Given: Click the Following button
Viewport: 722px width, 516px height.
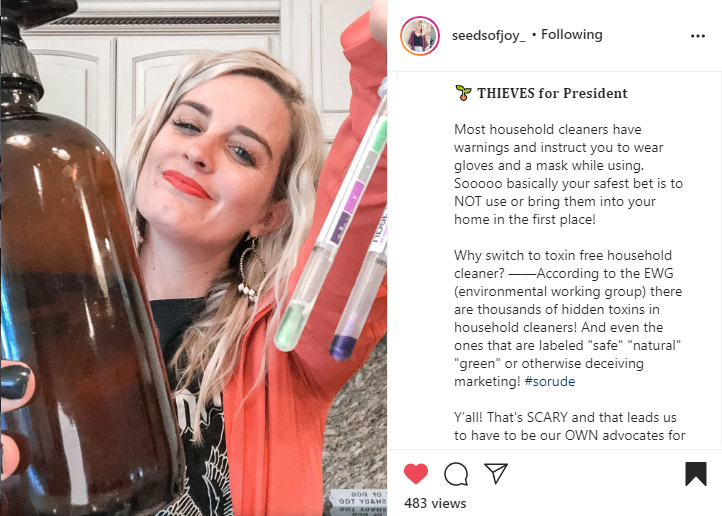Looking at the screenshot, I should pos(571,35).
